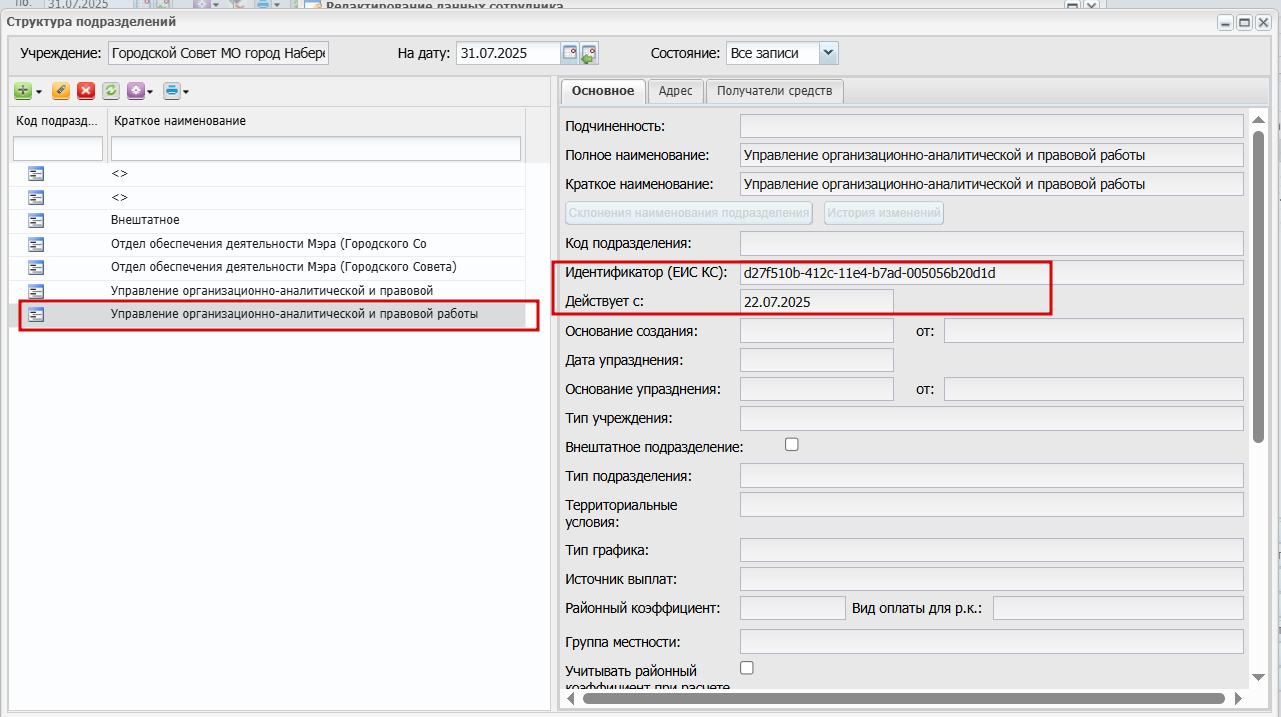Click the green refresh arrows icon
The image size is (1281, 717).
(111, 91)
